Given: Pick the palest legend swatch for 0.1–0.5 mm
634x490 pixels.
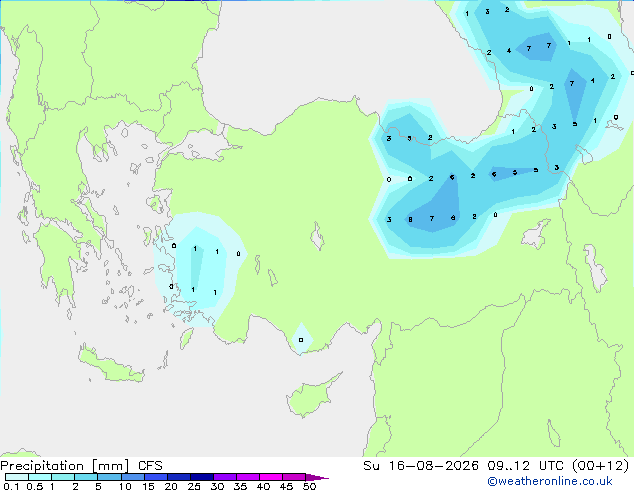Looking at the screenshot, I should [17, 477].
